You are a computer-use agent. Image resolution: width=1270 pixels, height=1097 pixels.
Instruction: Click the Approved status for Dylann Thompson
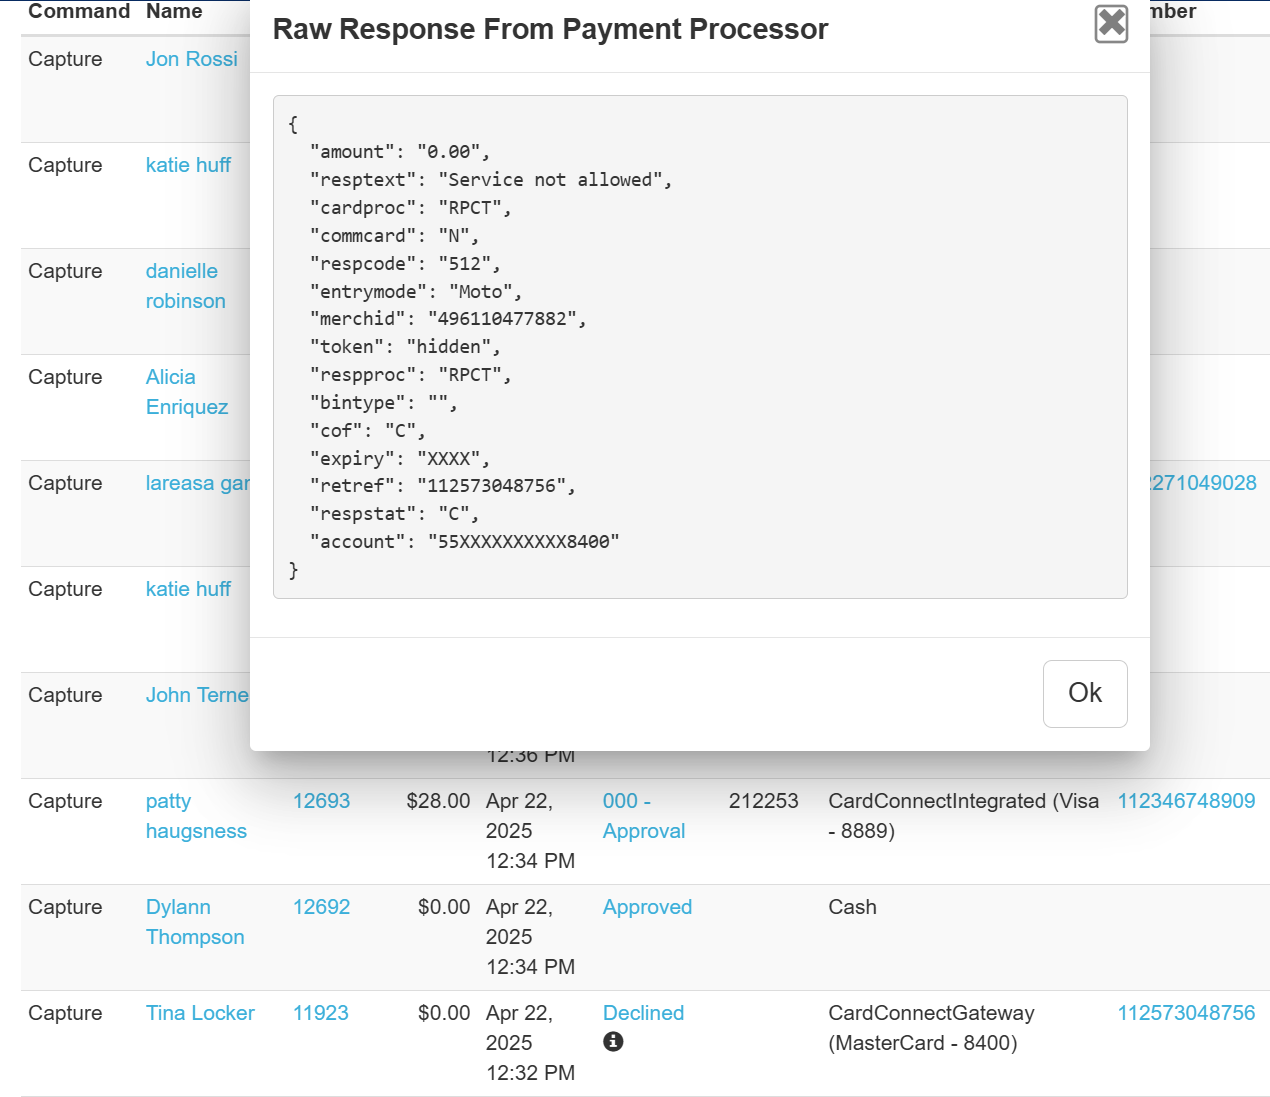tap(647, 907)
